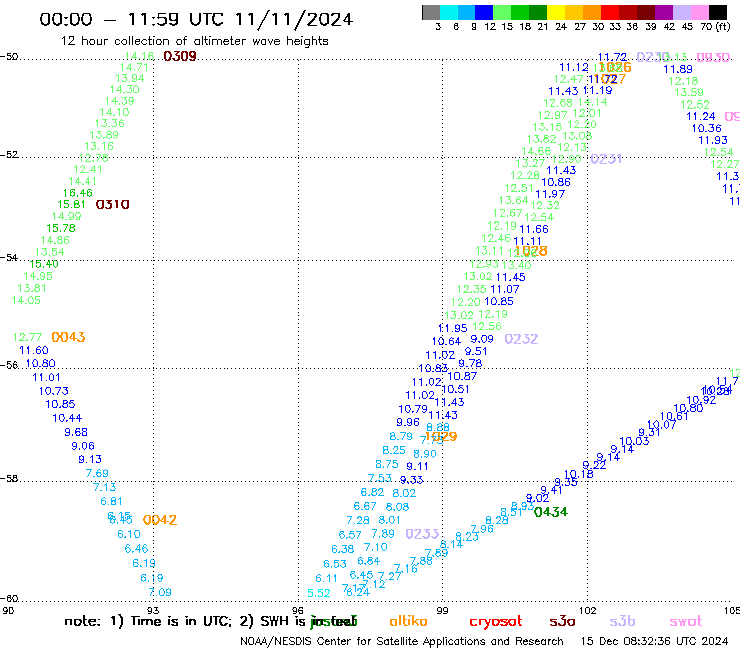Click the 13.64 wave height value
The height and width of the screenshot is (650, 740).
pyautogui.click(x=513, y=200)
